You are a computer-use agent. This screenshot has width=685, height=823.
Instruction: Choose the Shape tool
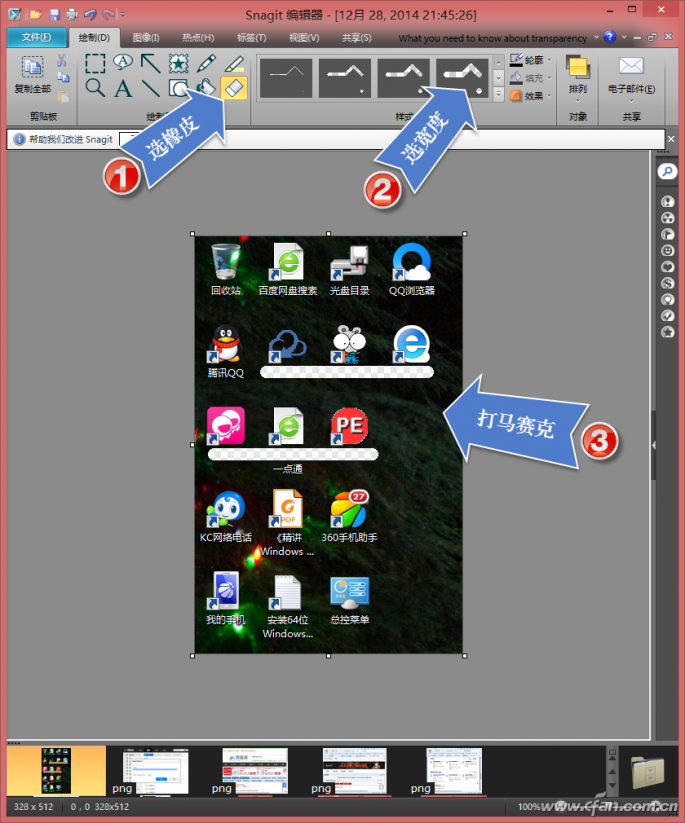pyautogui.click(x=178, y=88)
